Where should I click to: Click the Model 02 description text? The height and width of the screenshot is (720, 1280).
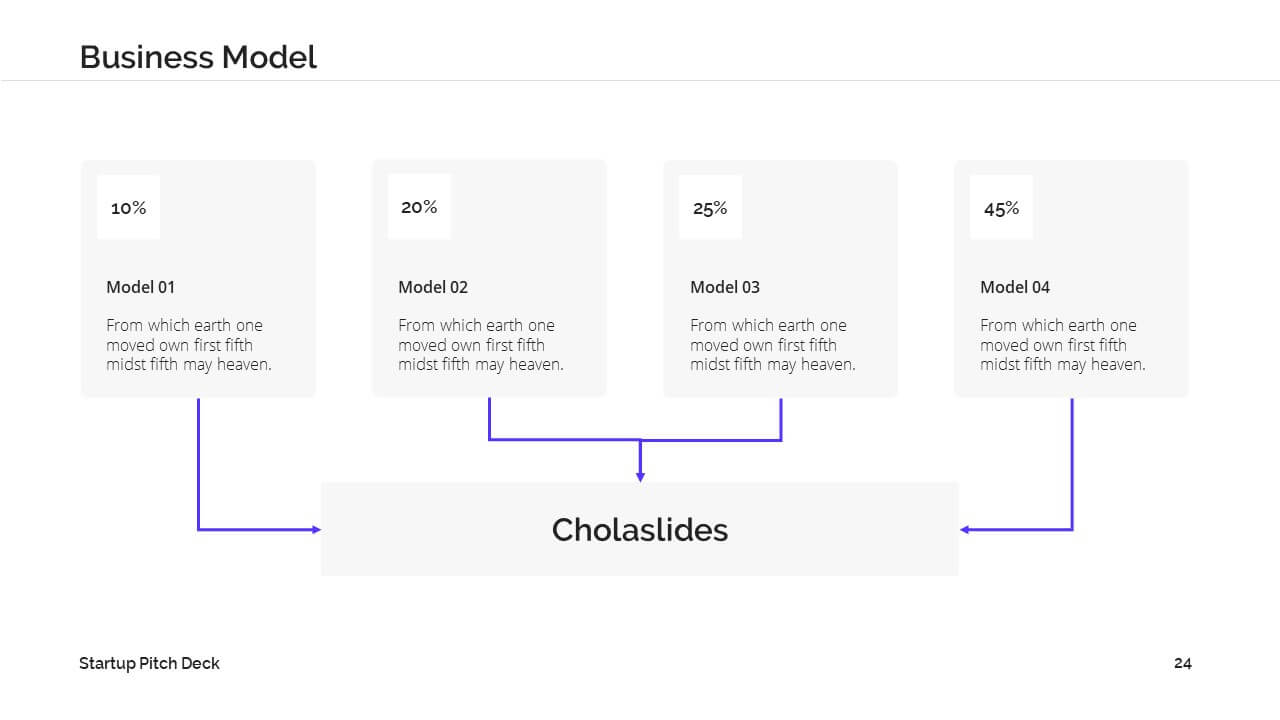pyautogui.click(x=481, y=345)
